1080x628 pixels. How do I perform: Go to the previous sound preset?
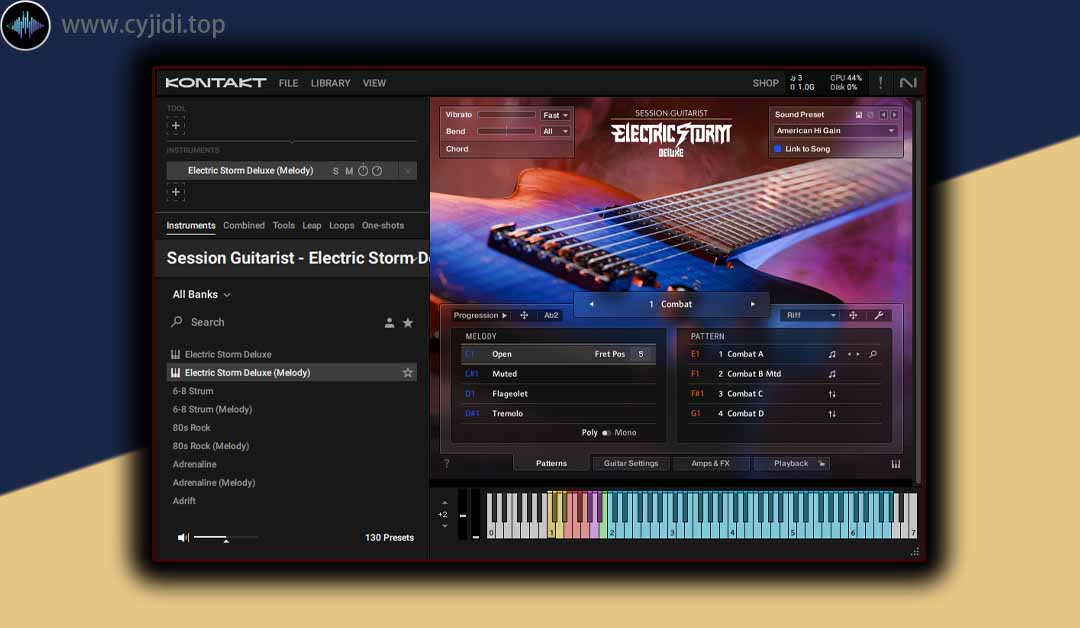click(x=883, y=115)
